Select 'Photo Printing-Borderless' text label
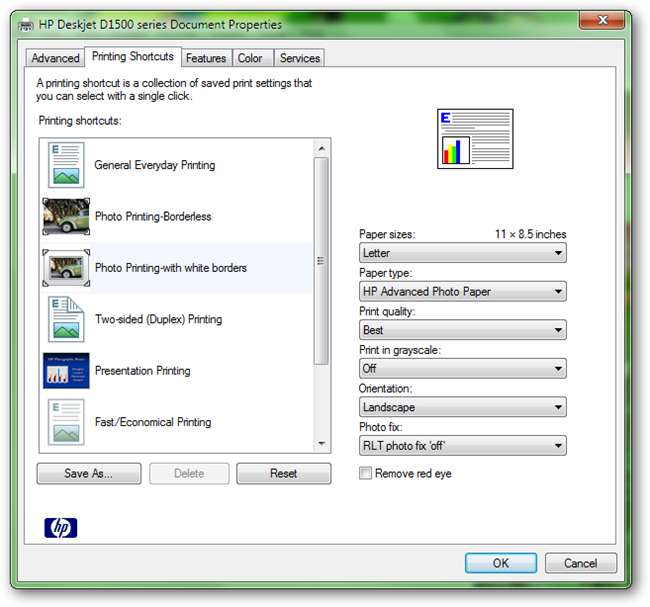This screenshot has width=650, height=607. (153, 216)
